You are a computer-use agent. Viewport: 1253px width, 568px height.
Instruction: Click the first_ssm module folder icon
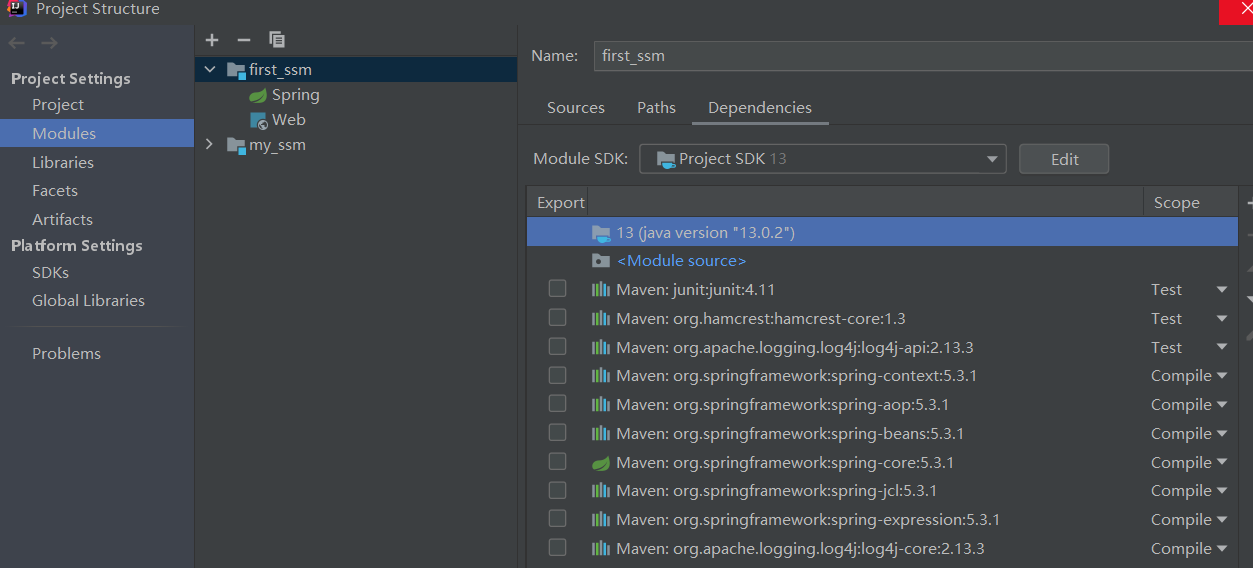(x=236, y=70)
